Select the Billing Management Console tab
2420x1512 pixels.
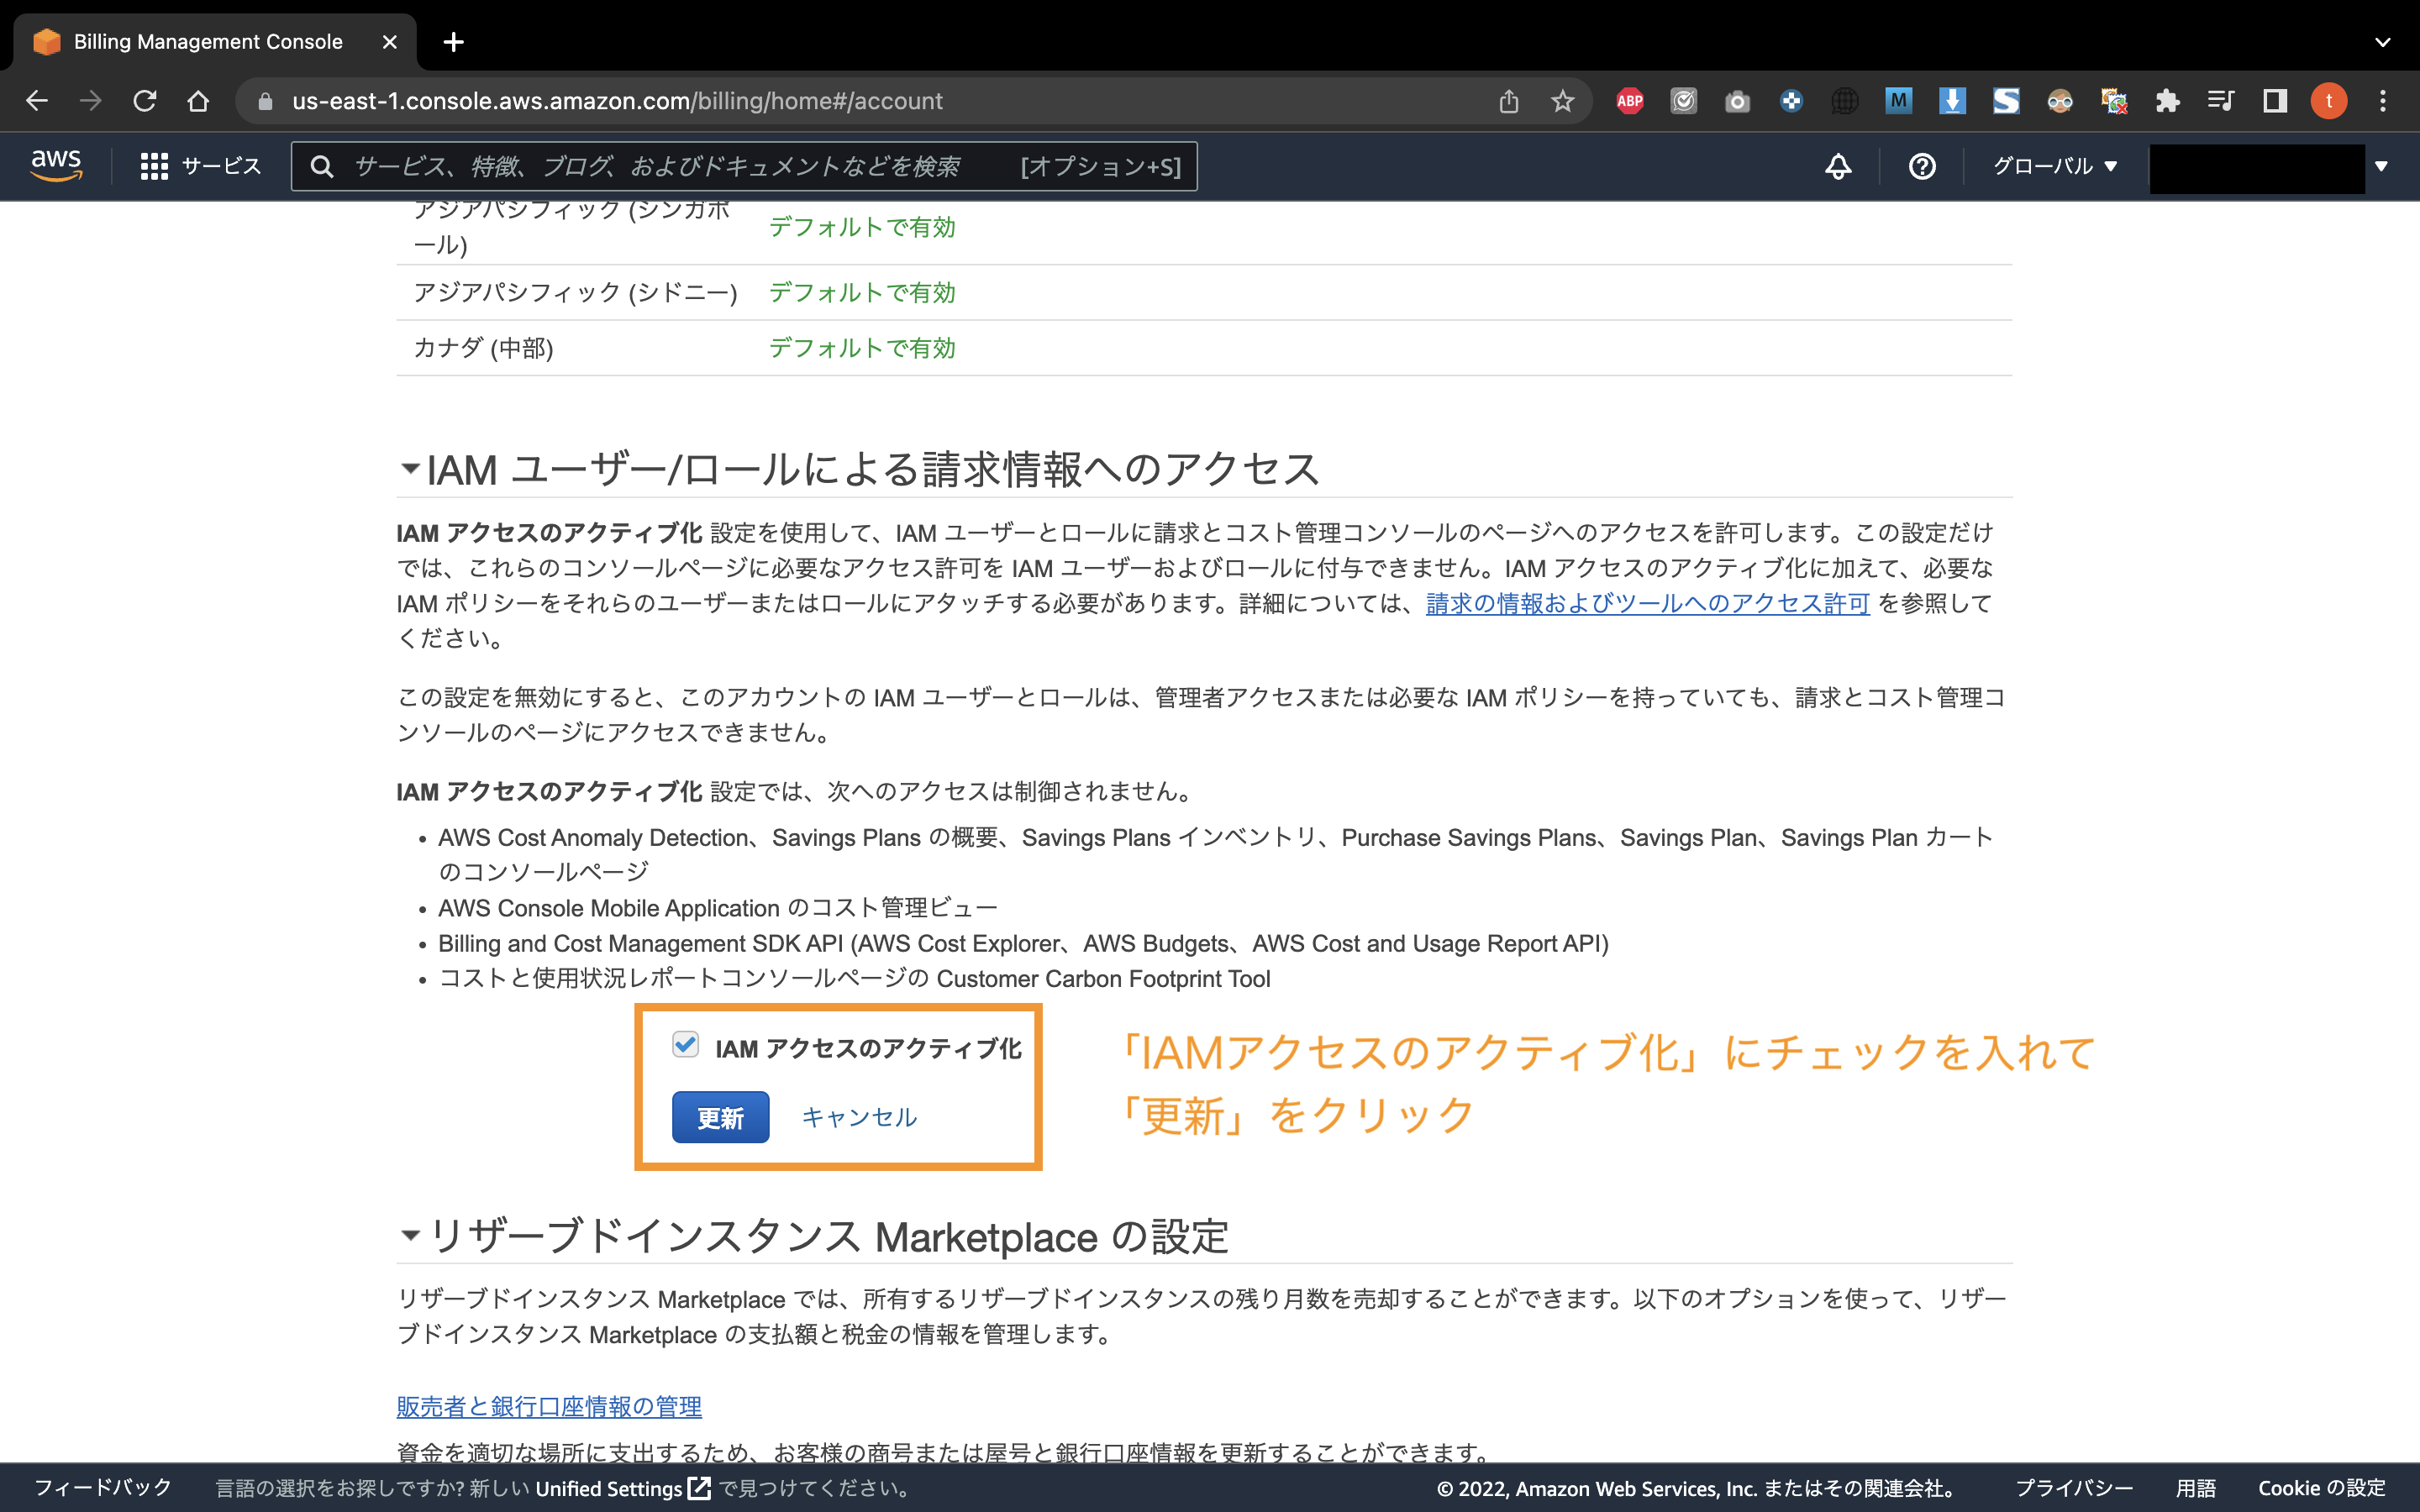pos(208,42)
